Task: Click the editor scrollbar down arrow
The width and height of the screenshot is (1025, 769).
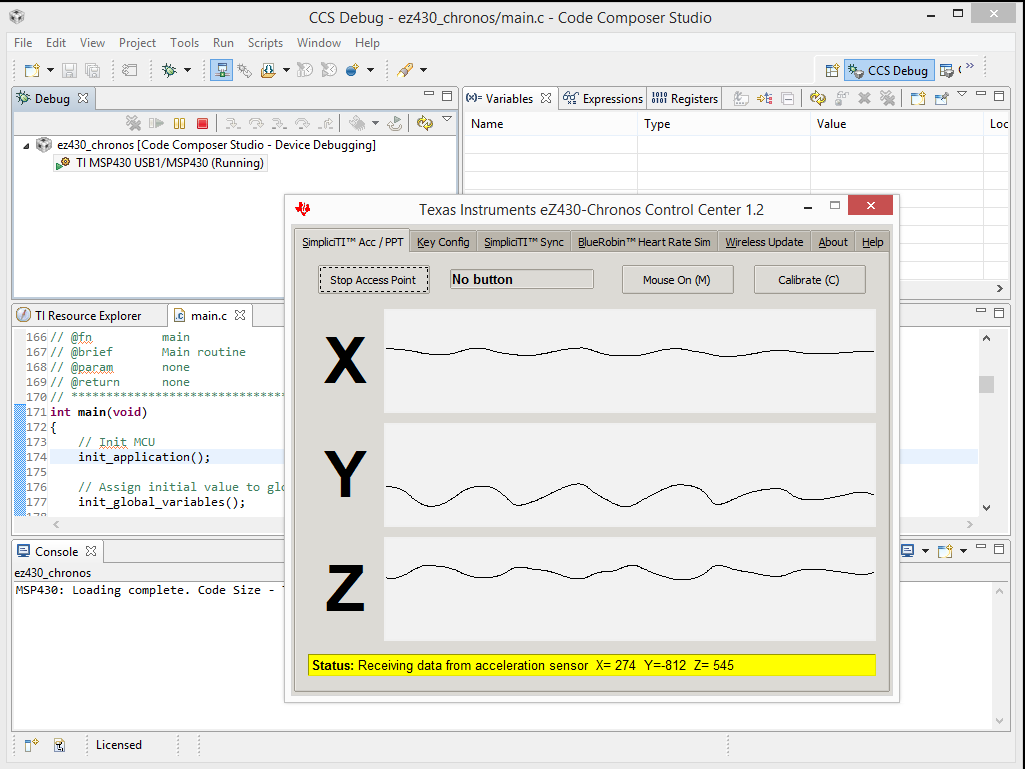Action: pos(986,507)
